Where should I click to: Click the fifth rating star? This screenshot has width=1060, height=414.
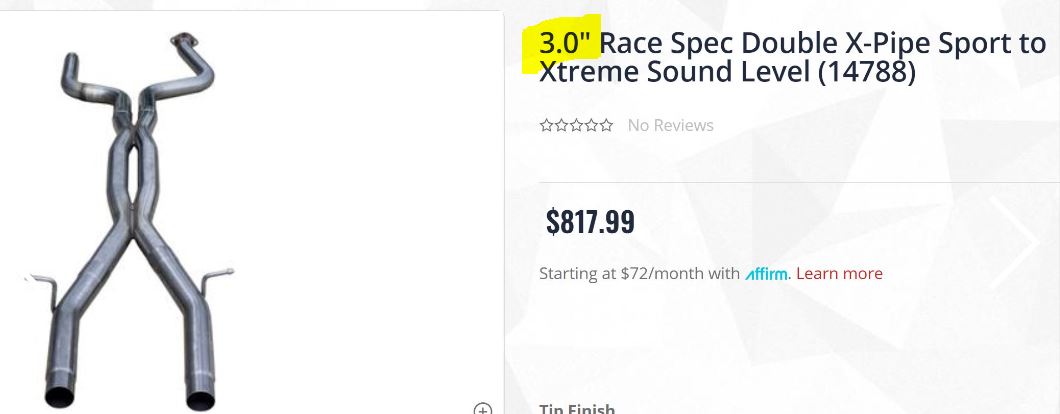pos(606,126)
